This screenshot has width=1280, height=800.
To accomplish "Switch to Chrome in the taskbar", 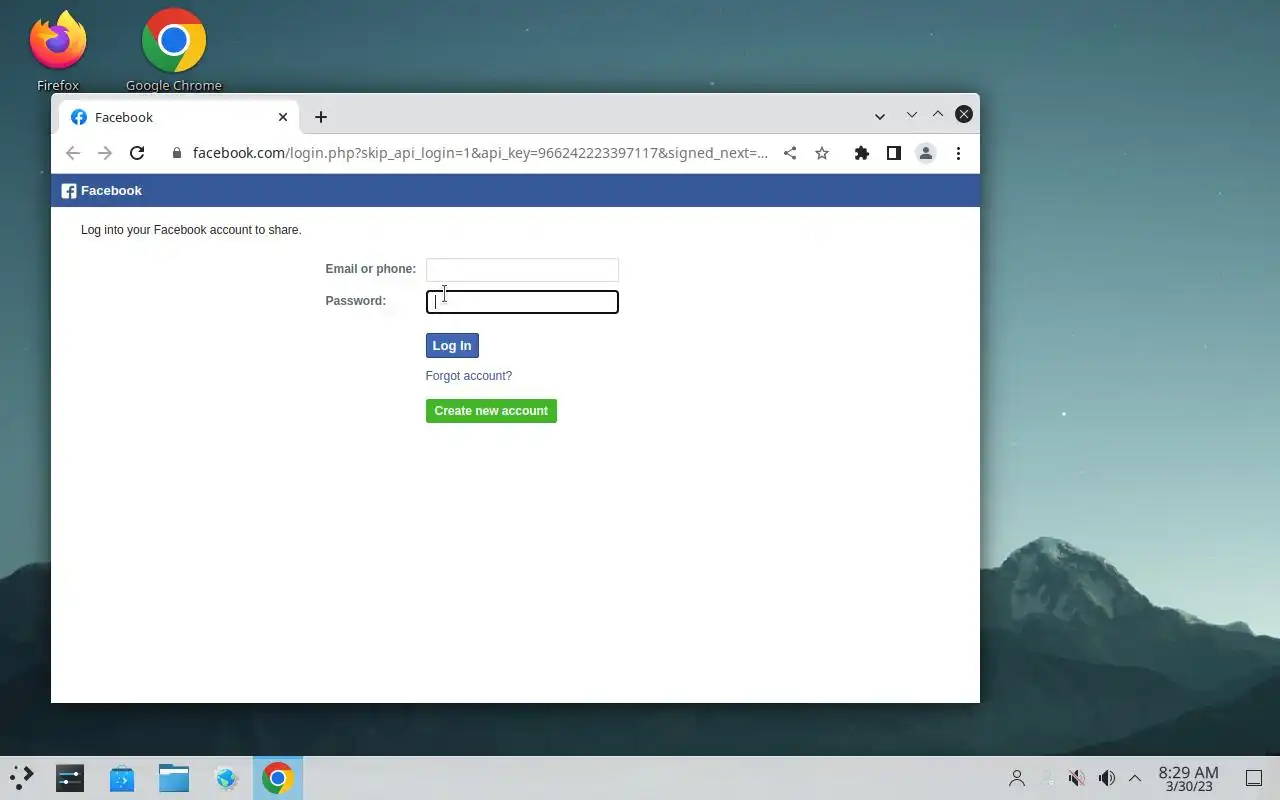I will click(x=278, y=778).
